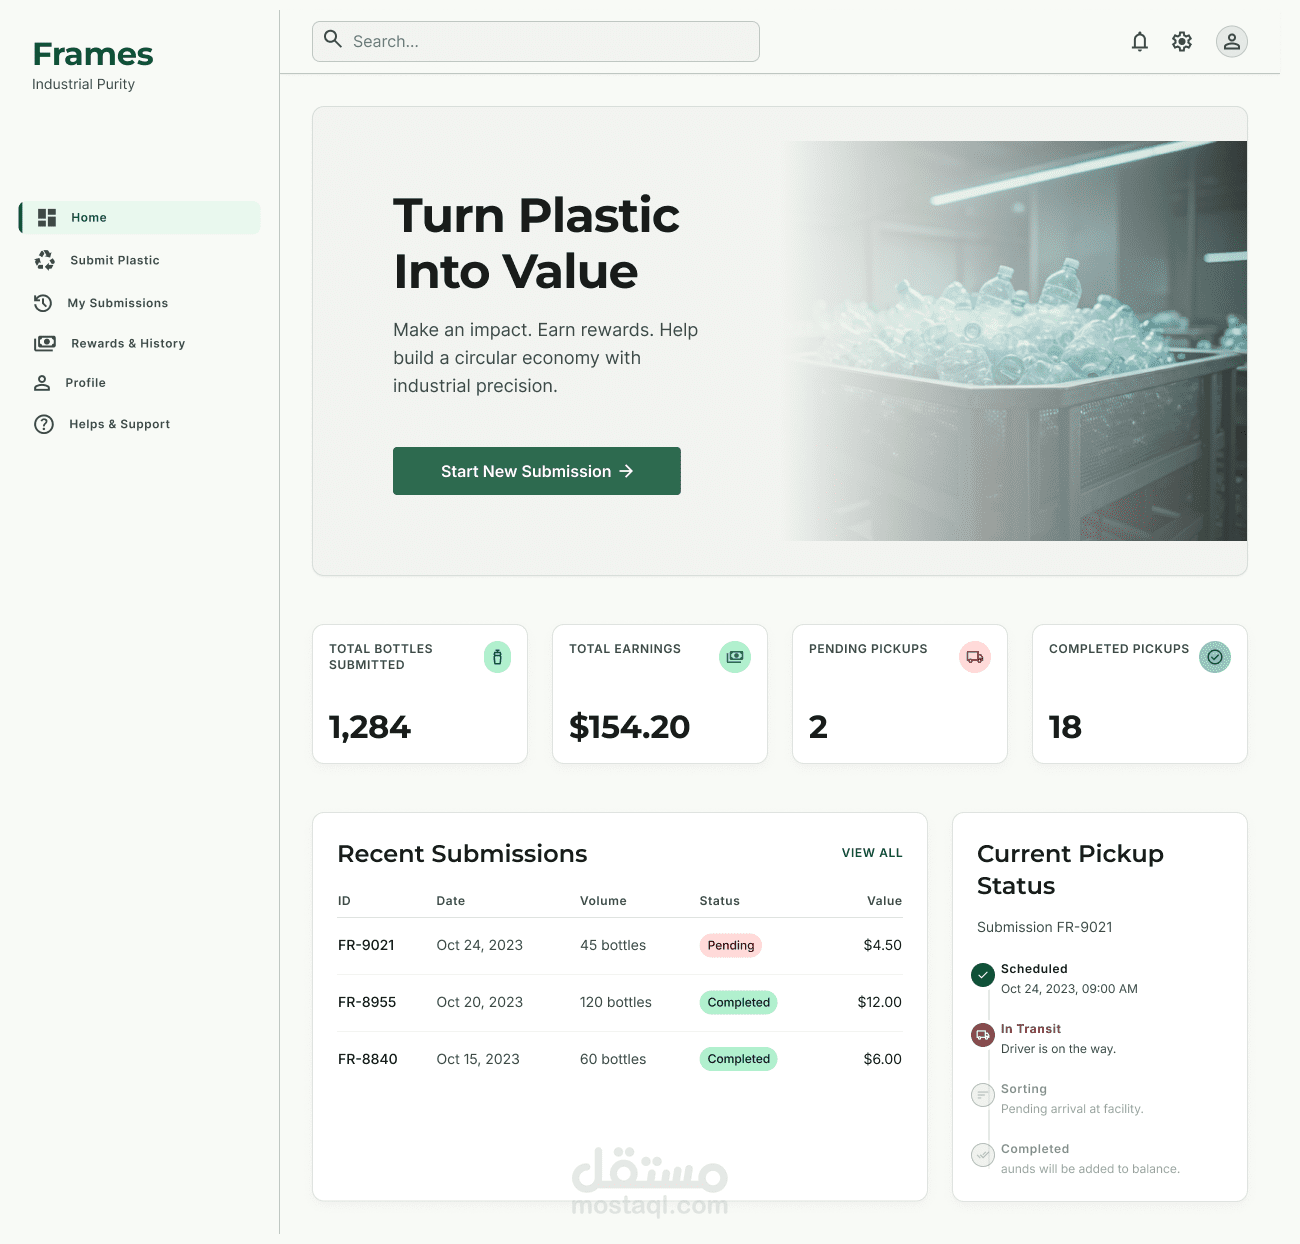Click the 120 bottles volume cell
This screenshot has width=1300, height=1244.
[616, 1002]
